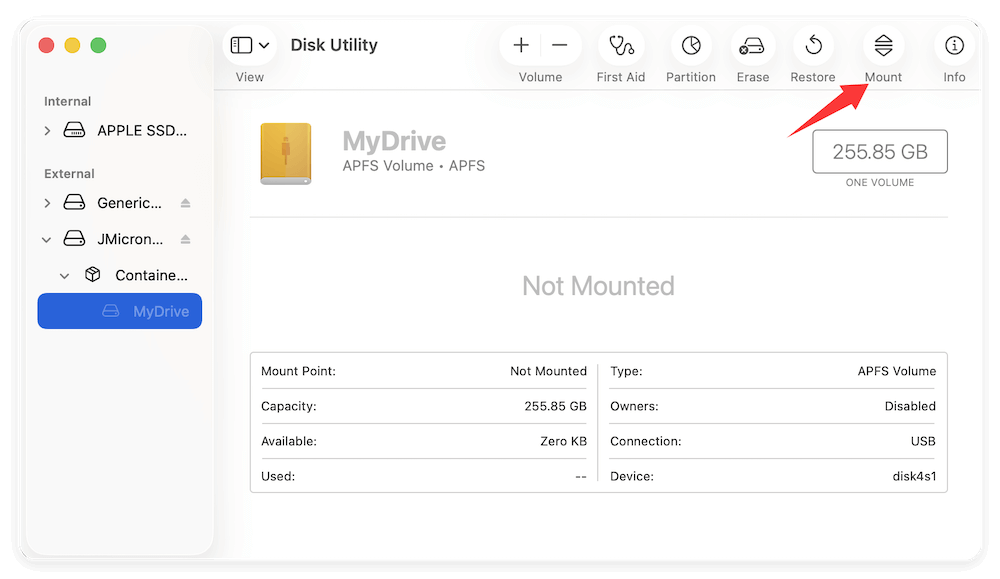This screenshot has height=579, width=1000.
Task: Expand the APPLE SSD disk entry
Action: click(46, 130)
